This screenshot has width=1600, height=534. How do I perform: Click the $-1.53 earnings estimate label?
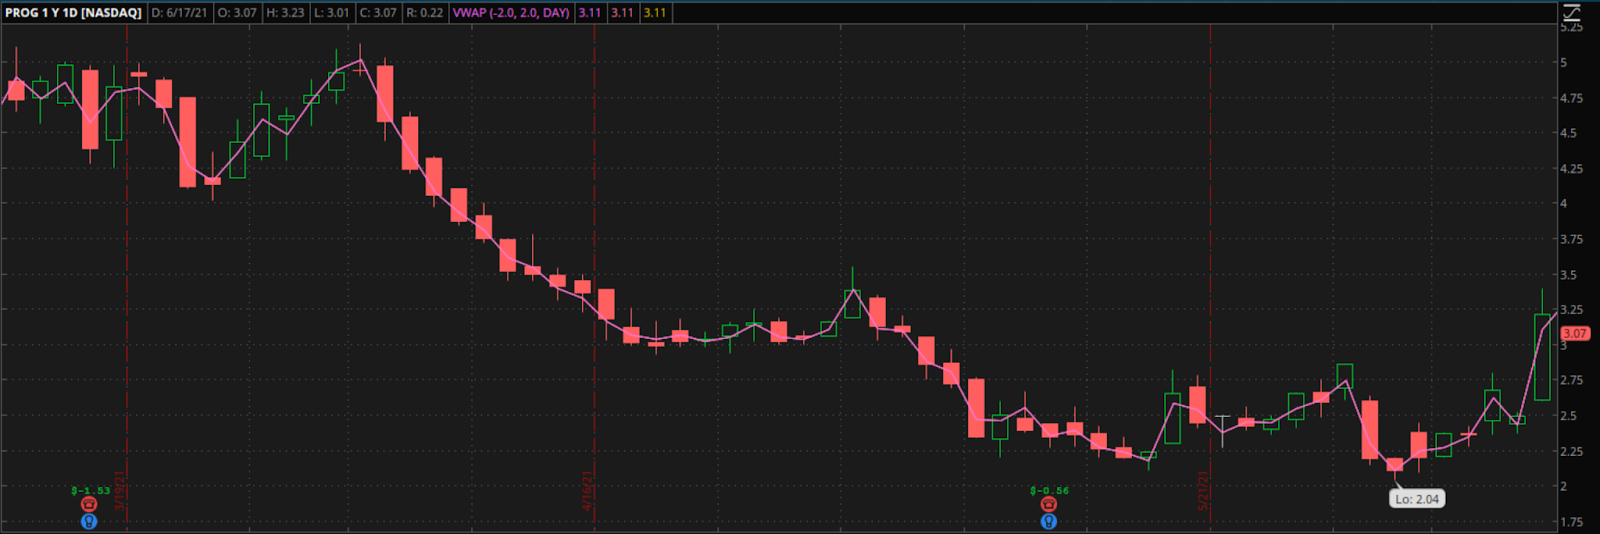pyautogui.click(x=90, y=491)
